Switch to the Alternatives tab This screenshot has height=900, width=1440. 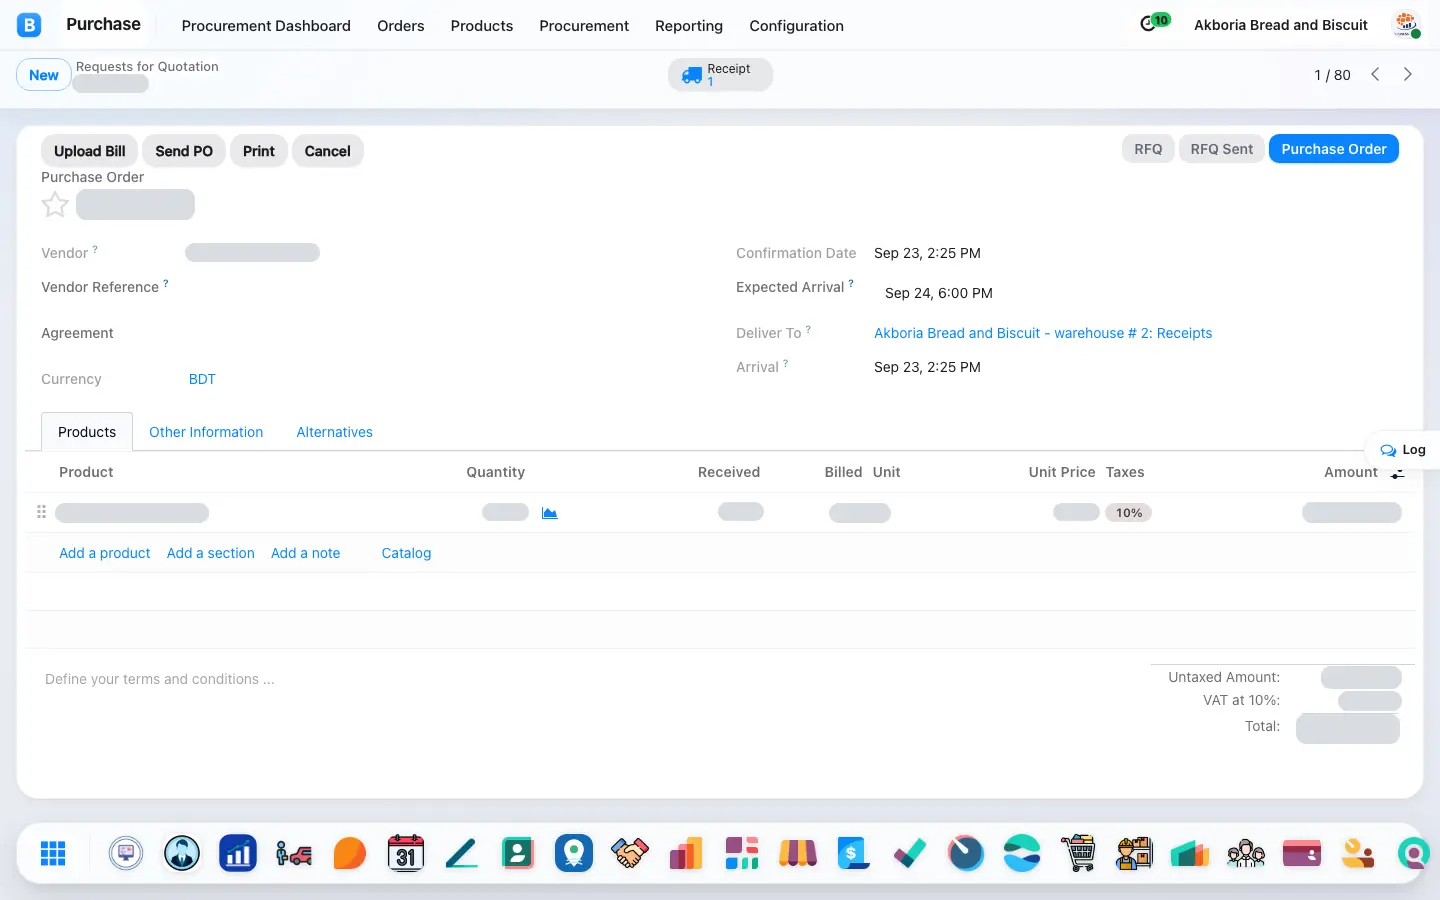click(x=335, y=432)
